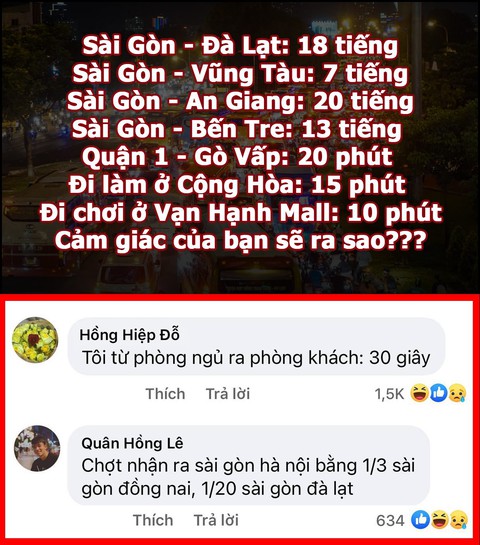Like Quân Hồng Lê's comment with Thích
Viewport: 480px width, 545px height.
[x=153, y=520]
